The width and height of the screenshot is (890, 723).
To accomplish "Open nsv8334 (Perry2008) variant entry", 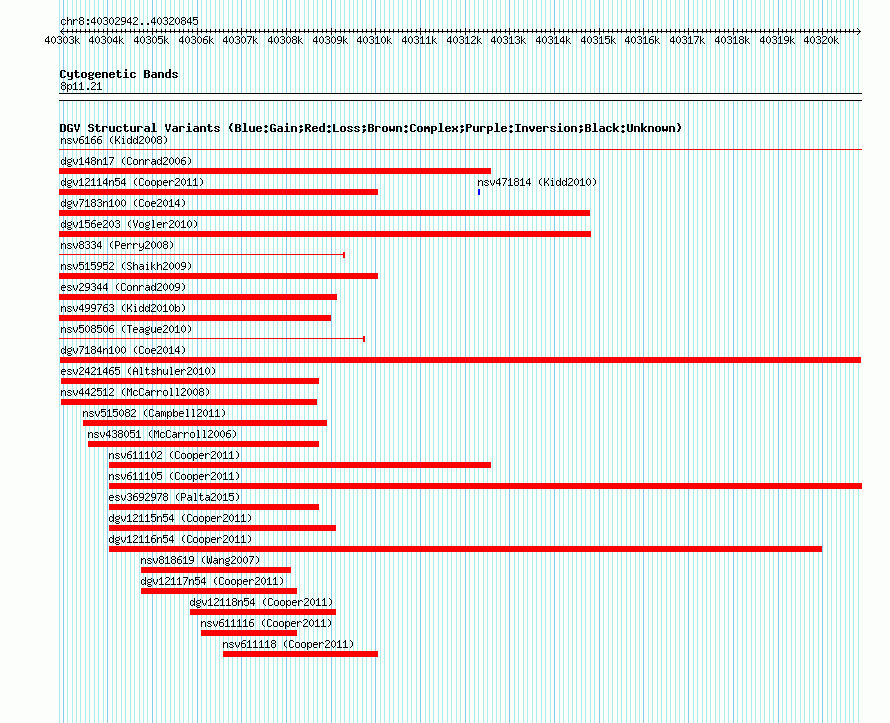I will (x=117, y=245).
